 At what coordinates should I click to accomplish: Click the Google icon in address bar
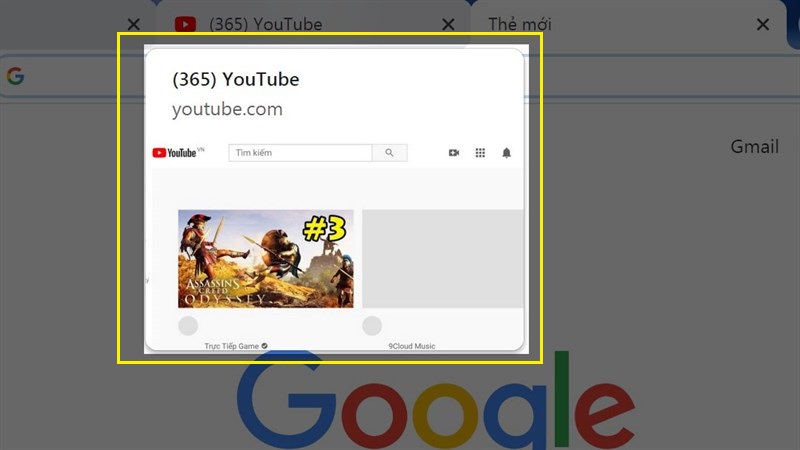click(x=15, y=76)
